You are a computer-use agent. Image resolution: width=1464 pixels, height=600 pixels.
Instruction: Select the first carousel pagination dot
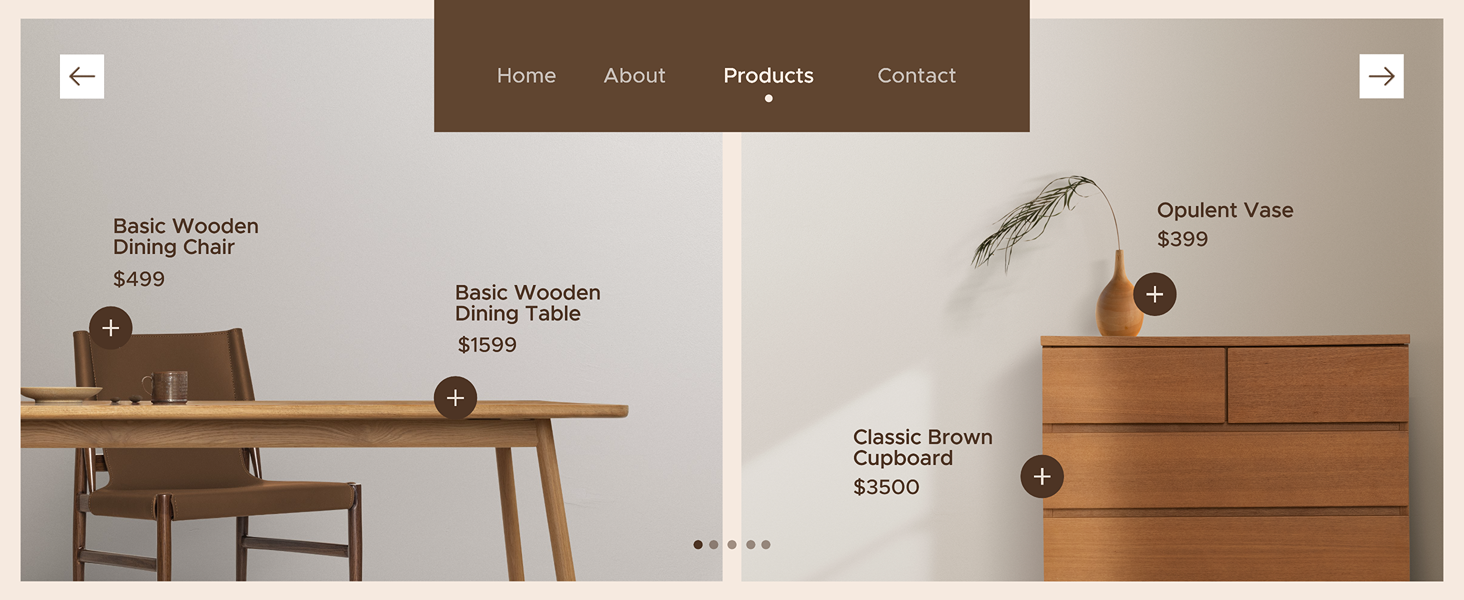[698, 545]
